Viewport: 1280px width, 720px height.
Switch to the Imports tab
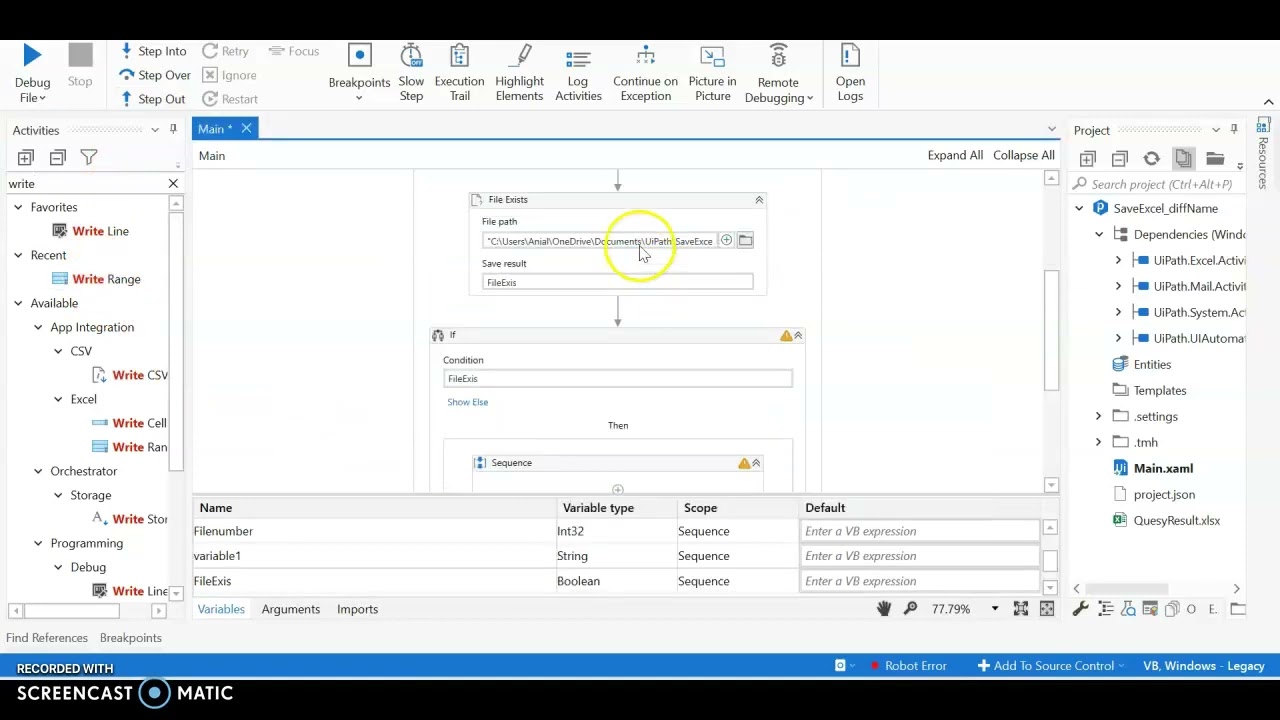357,609
